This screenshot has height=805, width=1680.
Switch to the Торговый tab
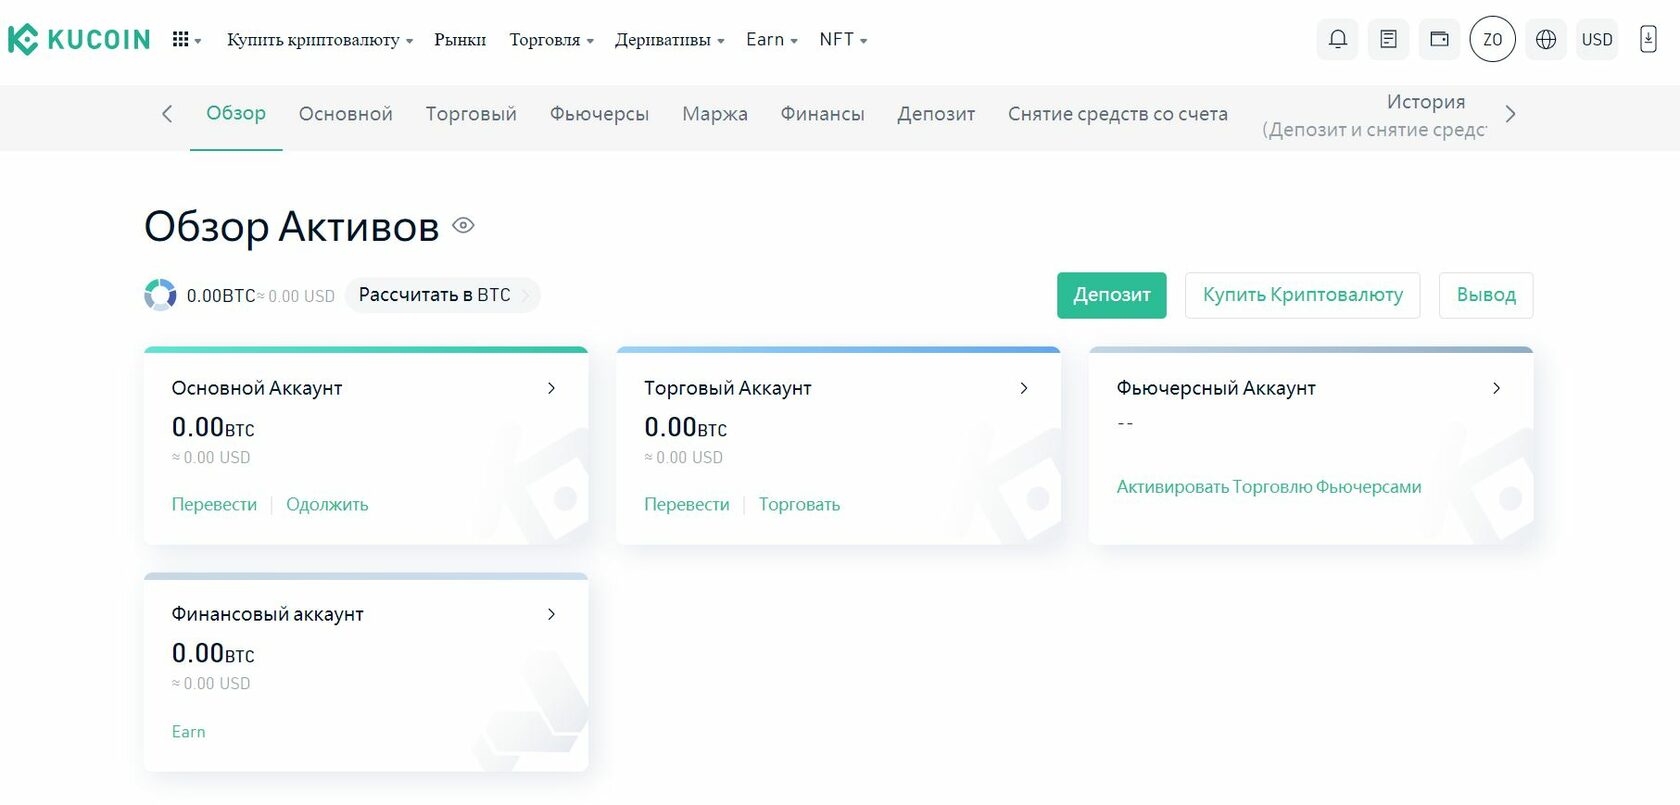471,114
